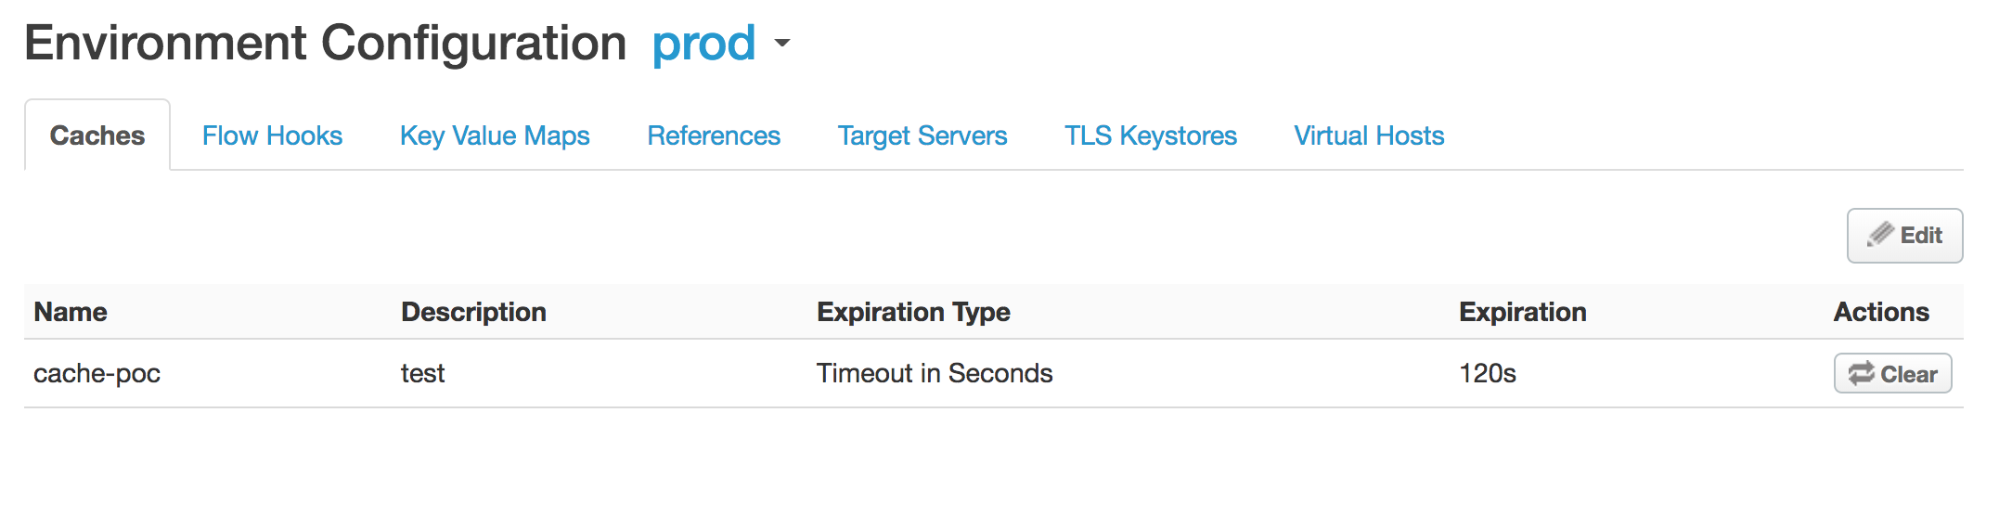
Task: Click the Expiration column header
Action: tap(1522, 312)
